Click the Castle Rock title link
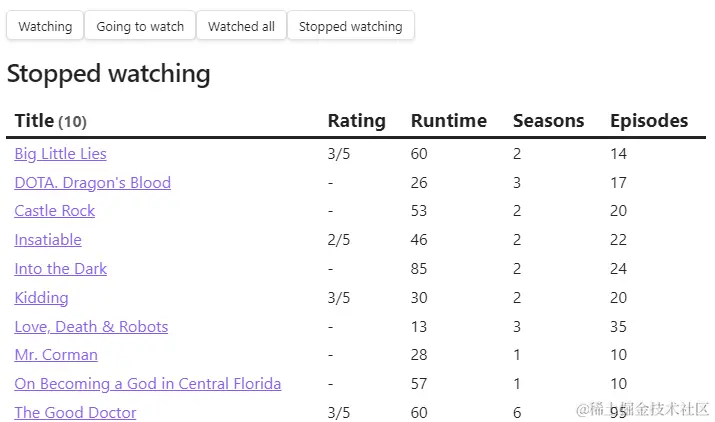Image resolution: width=715 pixels, height=422 pixels. pyautogui.click(x=55, y=211)
